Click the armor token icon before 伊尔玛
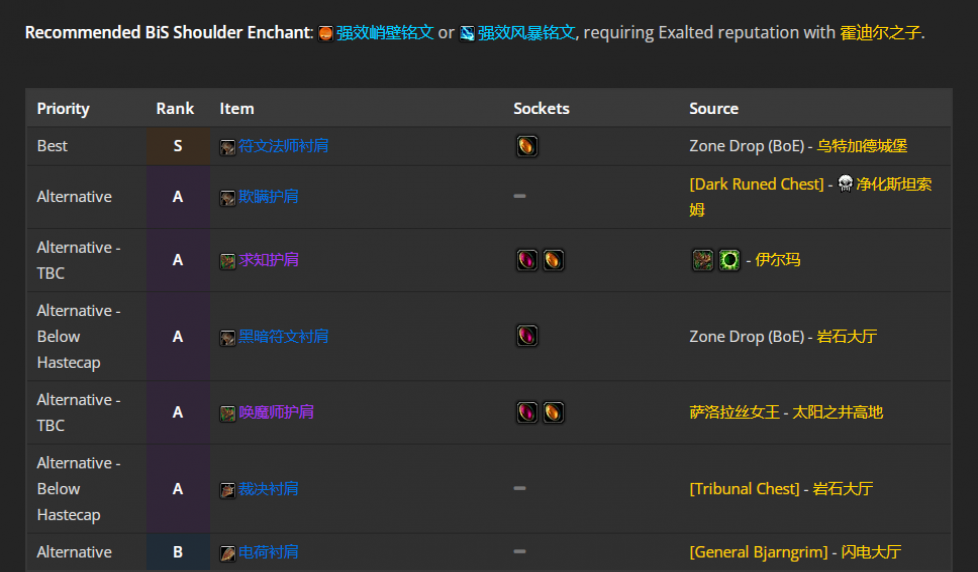The height and width of the screenshot is (572, 978). coord(702,260)
